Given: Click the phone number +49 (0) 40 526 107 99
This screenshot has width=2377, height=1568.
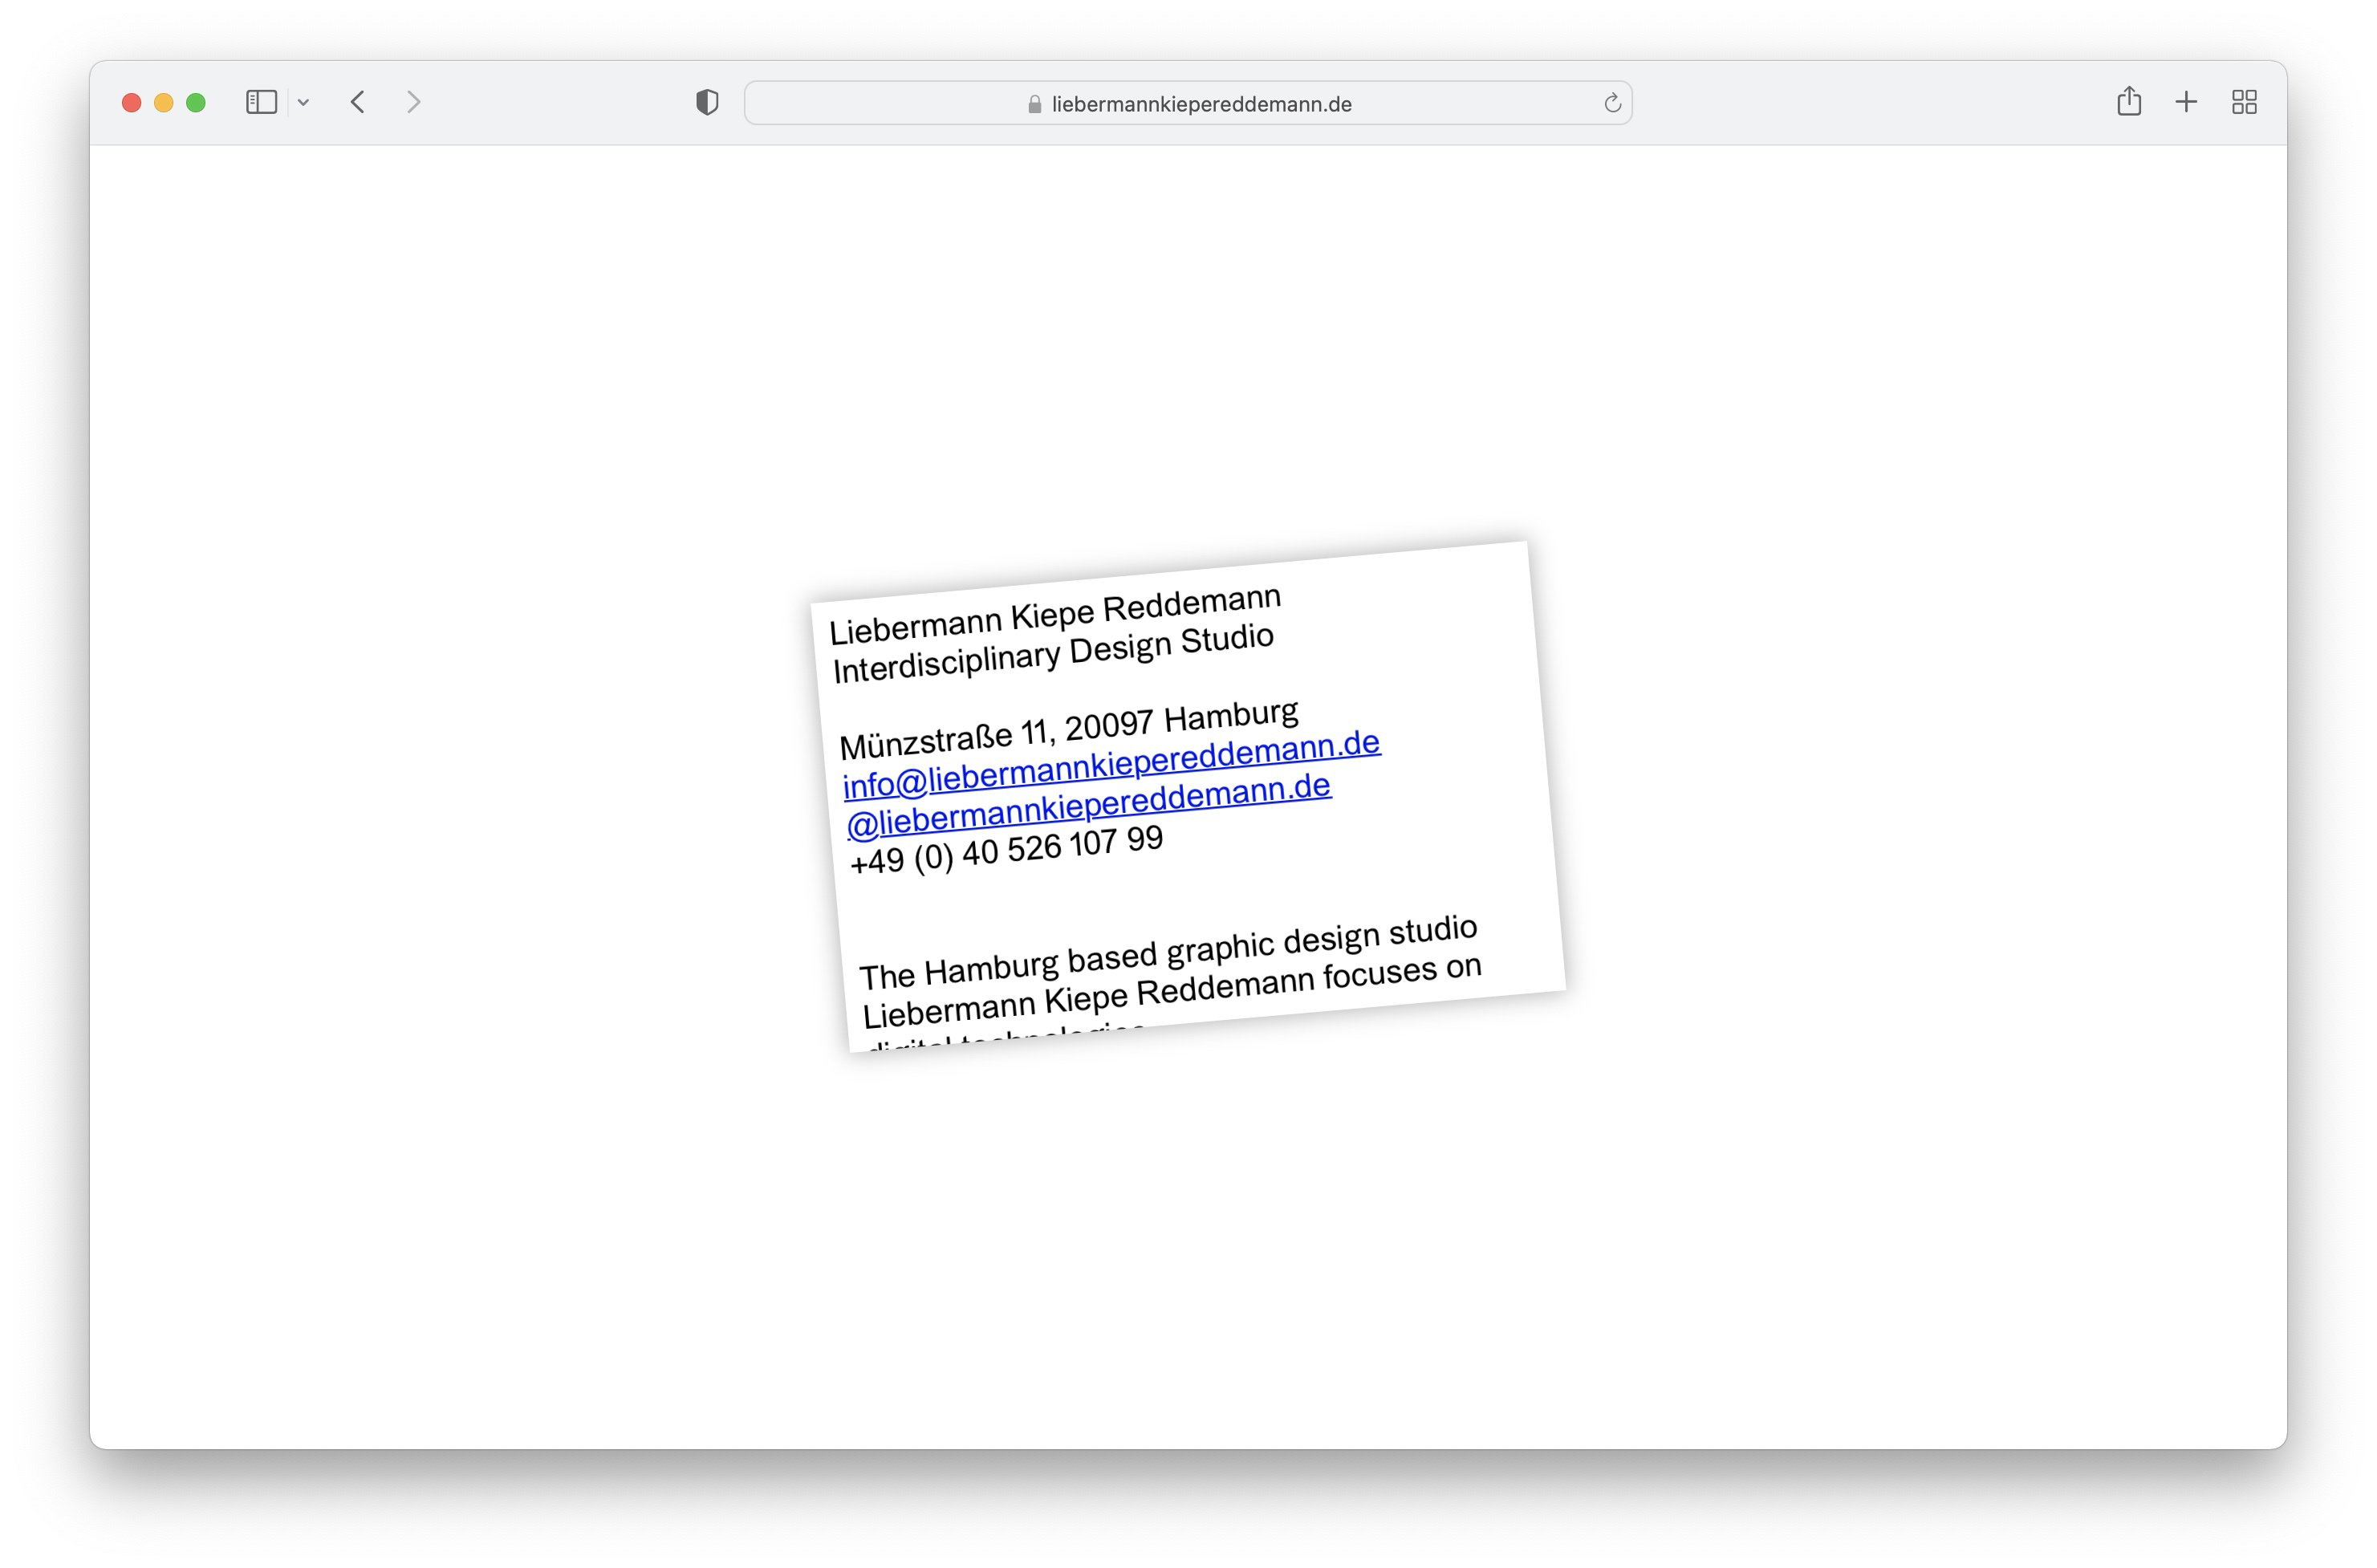Looking at the screenshot, I should click(1006, 850).
